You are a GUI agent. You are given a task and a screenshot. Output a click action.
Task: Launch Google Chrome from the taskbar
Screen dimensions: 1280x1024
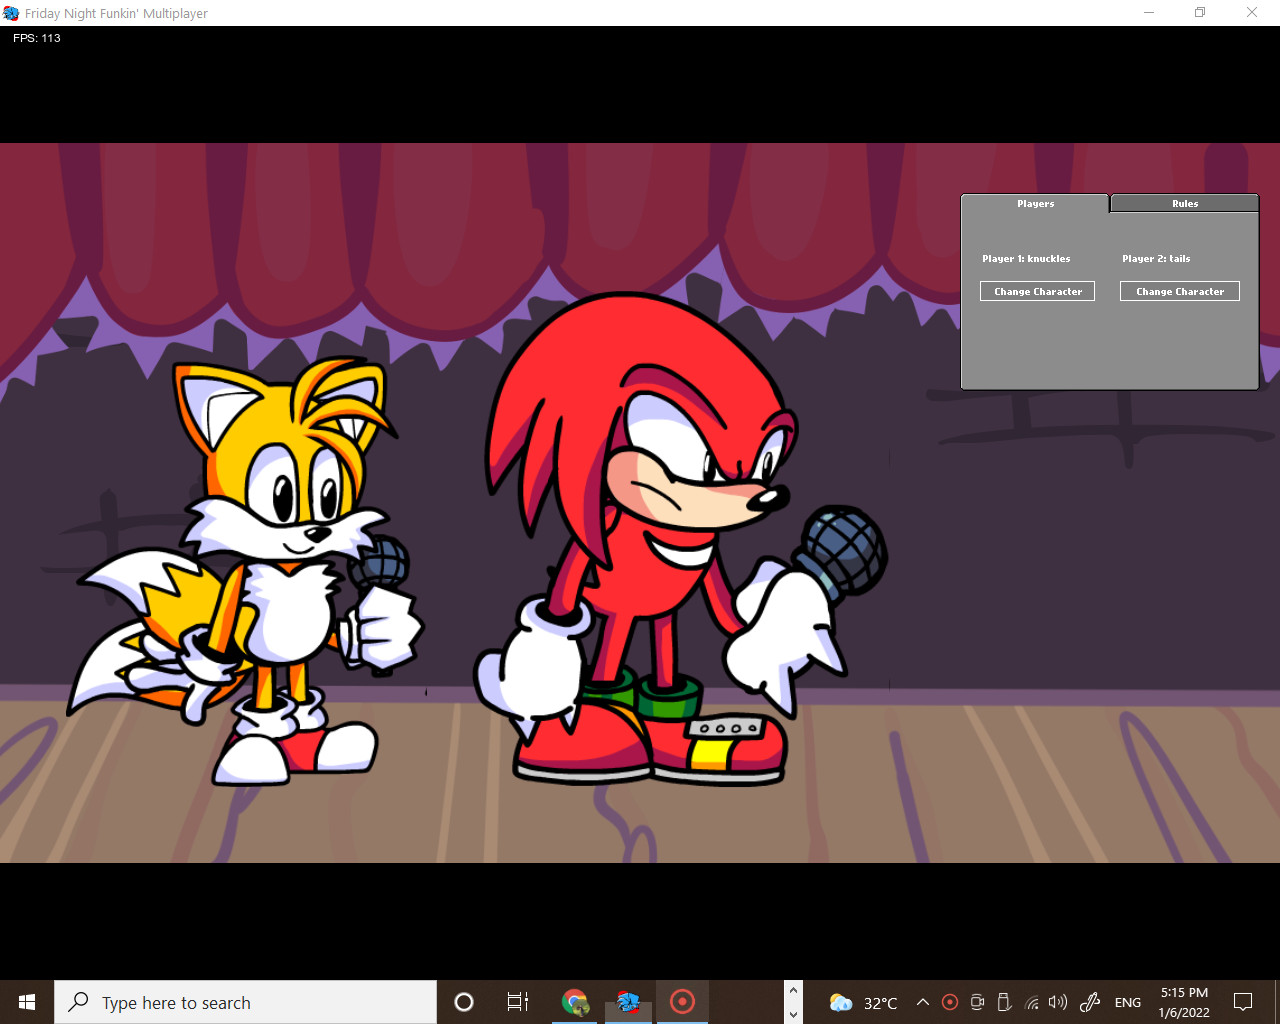coord(575,1002)
